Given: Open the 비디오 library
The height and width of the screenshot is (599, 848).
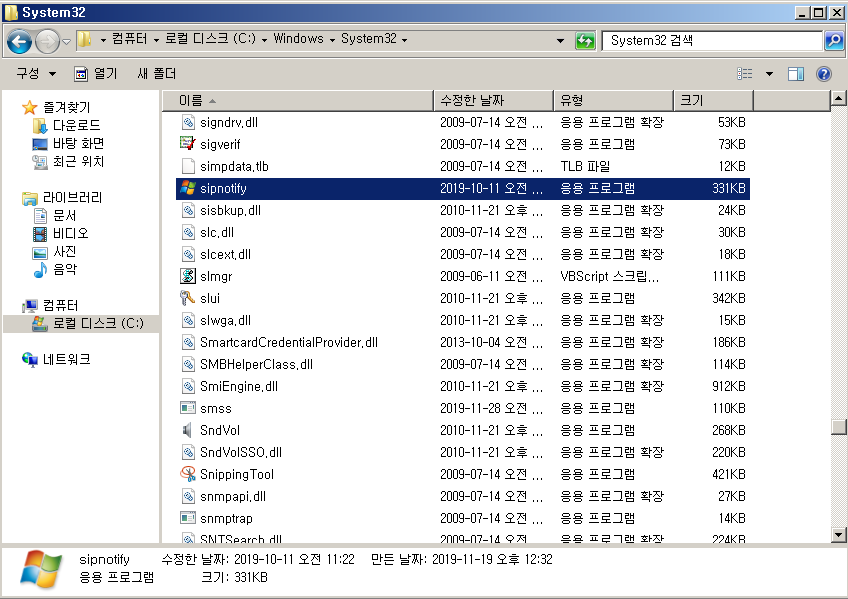Looking at the screenshot, I should [70, 233].
